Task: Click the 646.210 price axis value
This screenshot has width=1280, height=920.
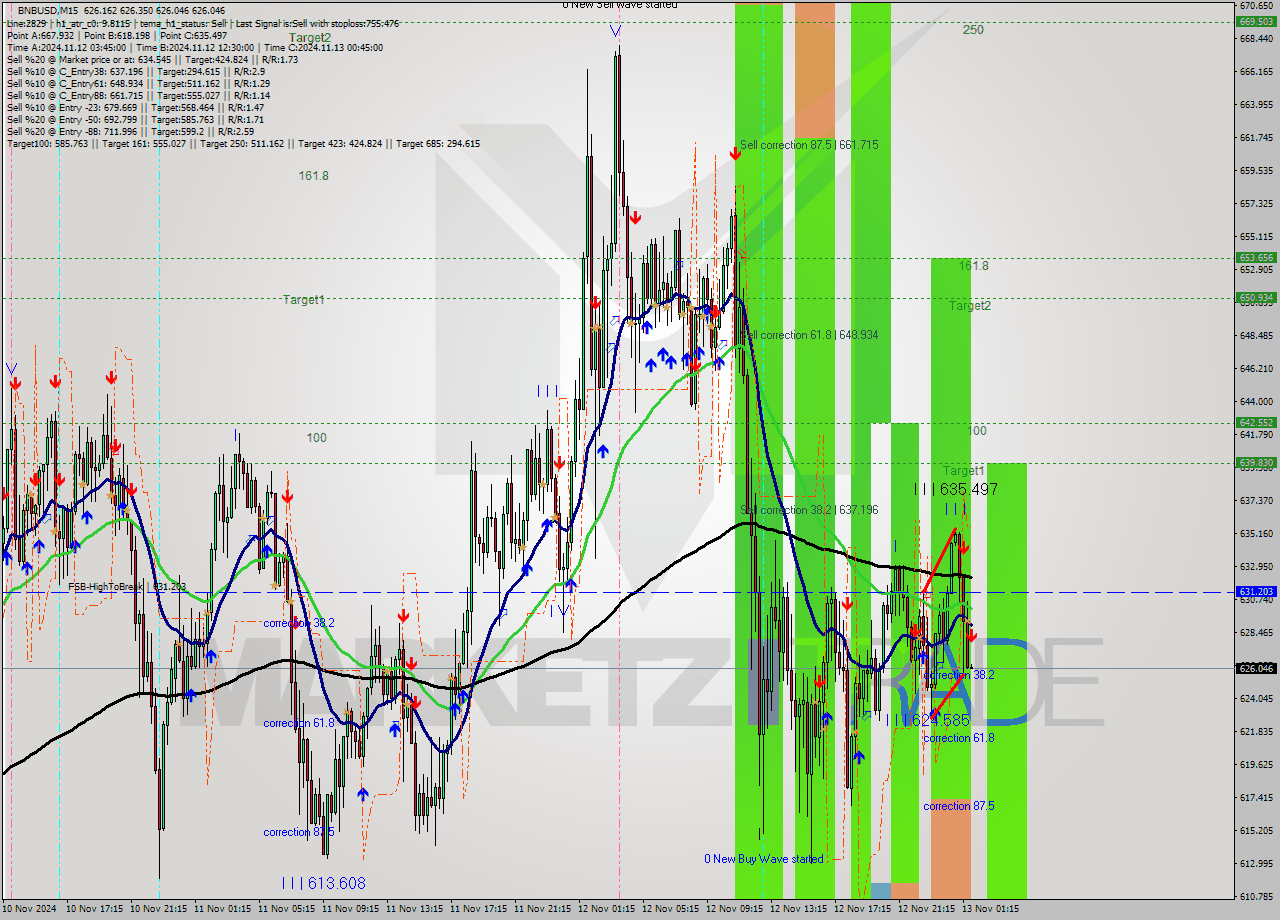Action: (x=1255, y=369)
